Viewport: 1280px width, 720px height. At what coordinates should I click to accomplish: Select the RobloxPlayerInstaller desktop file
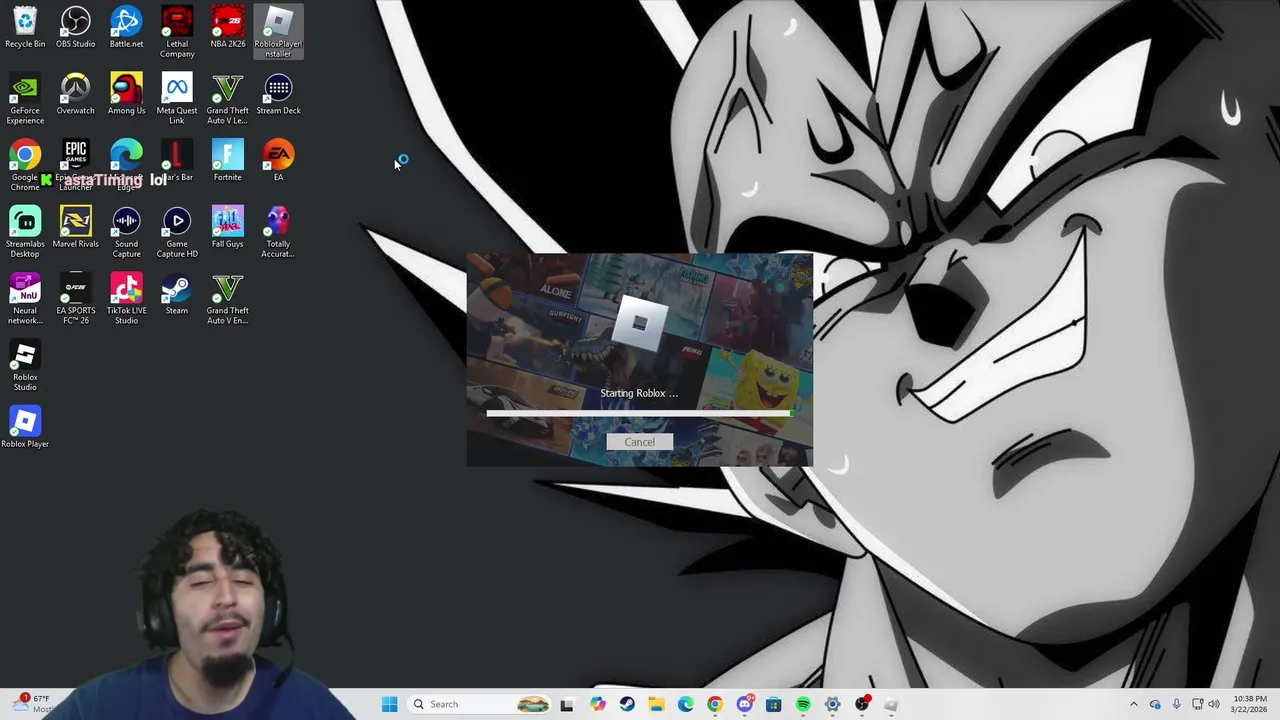pos(278,32)
